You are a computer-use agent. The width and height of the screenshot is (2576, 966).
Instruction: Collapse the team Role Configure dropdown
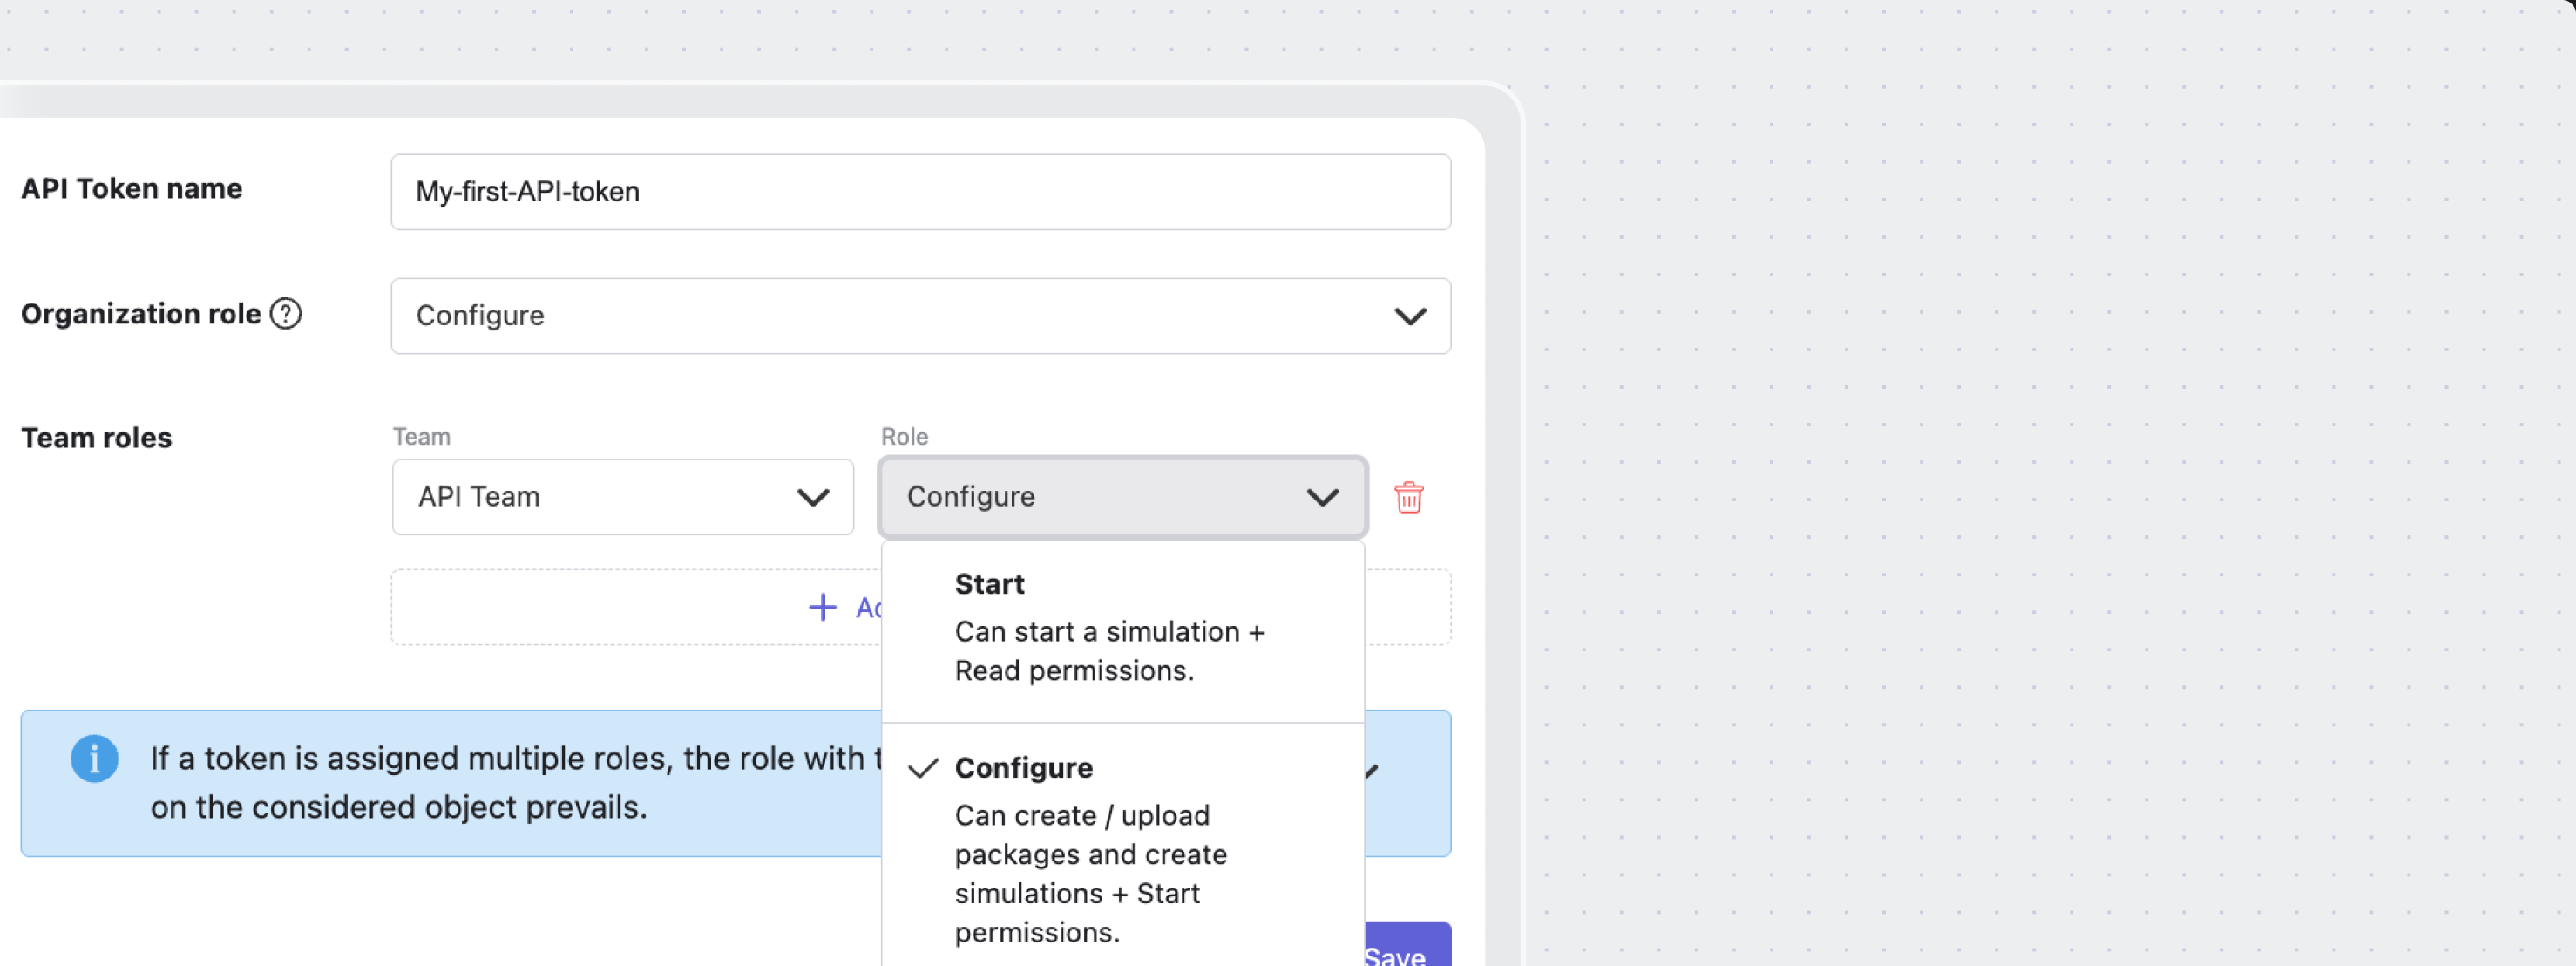point(1122,497)
